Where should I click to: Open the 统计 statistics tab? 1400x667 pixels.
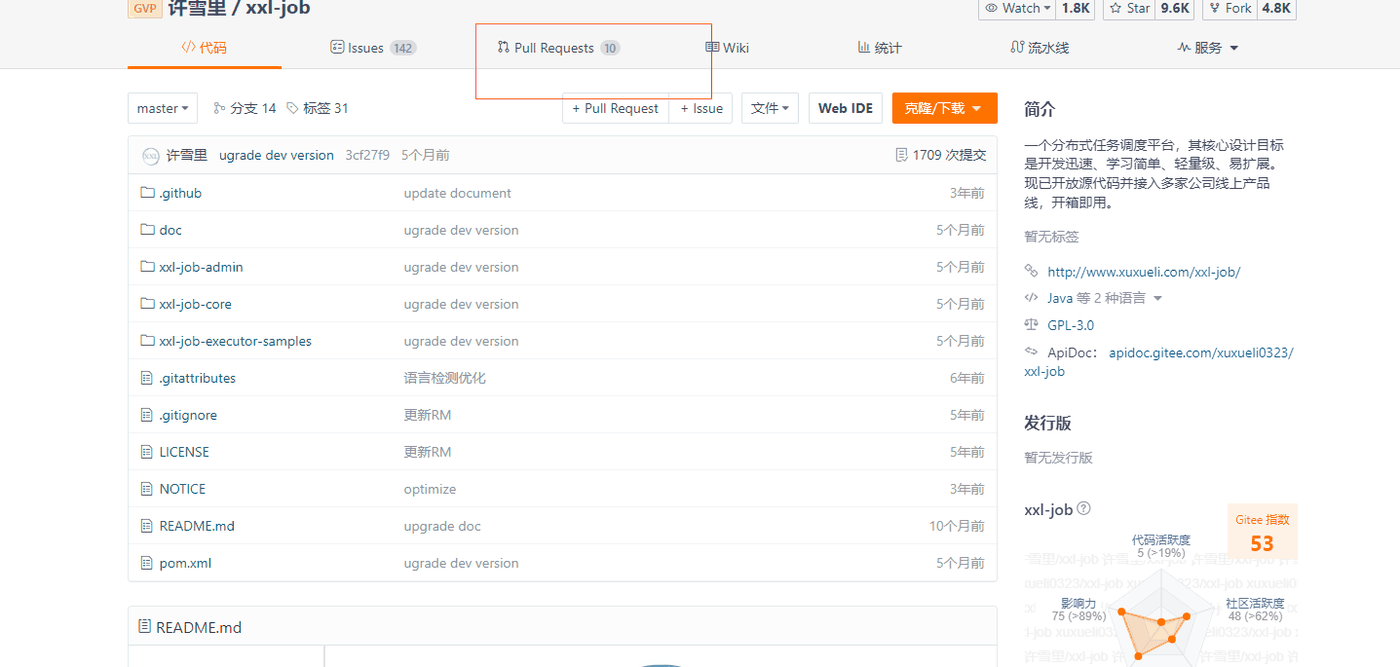pos(880,47)
